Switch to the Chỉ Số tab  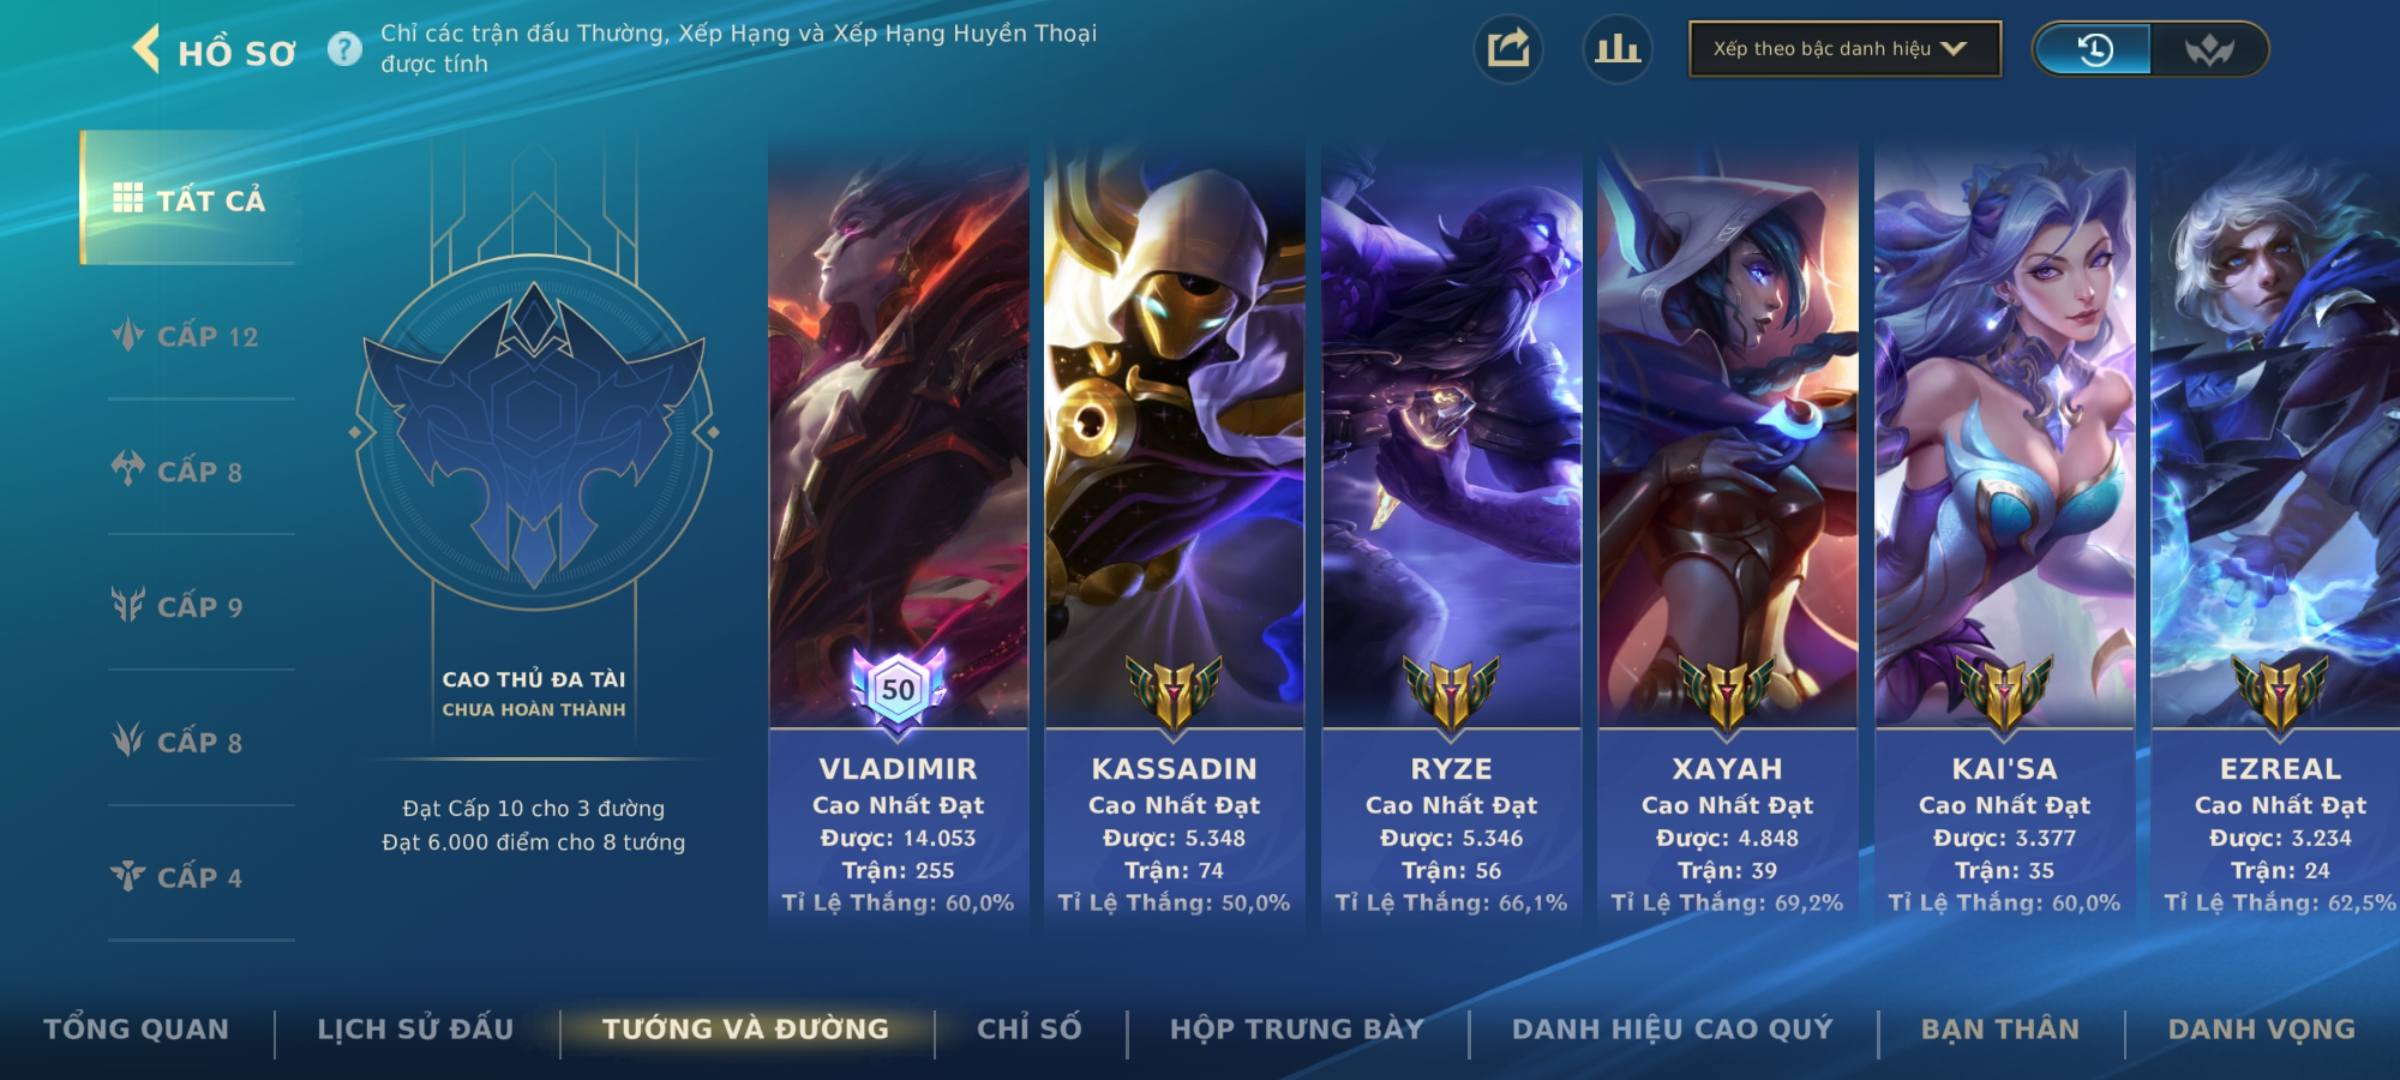(x=1029, y=1029)
